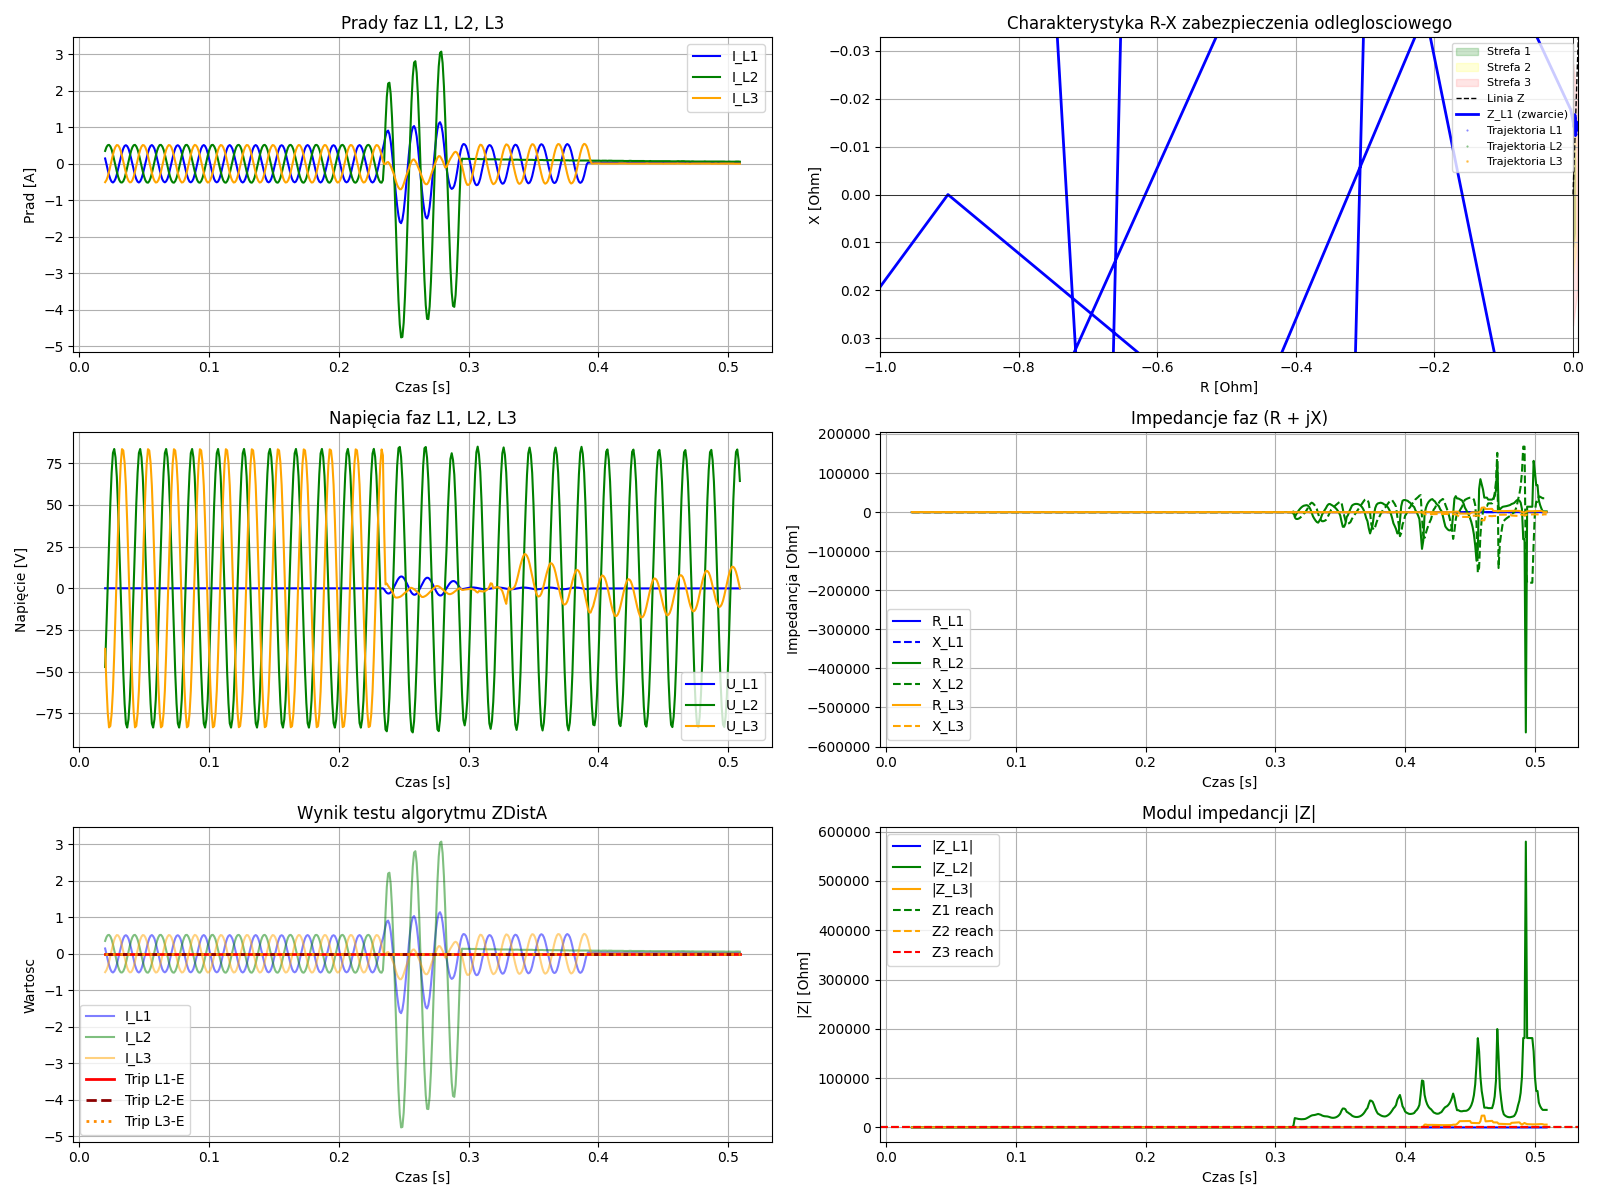The image size is (1600, 1200).
Task: Click the 'Impedancje faz (R + jX)' title
Action: click(x=1229, y=418)
